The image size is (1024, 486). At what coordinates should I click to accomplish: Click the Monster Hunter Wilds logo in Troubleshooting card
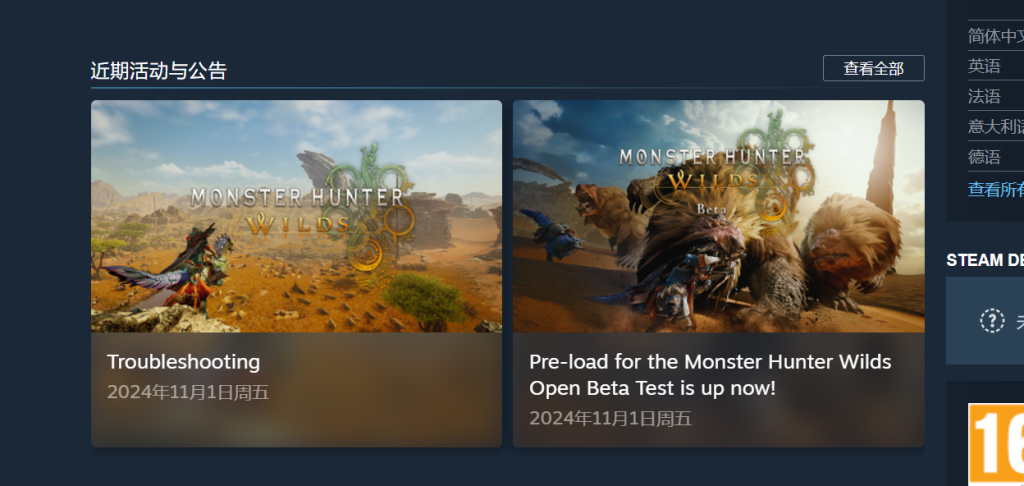click(x=296, y=210)
